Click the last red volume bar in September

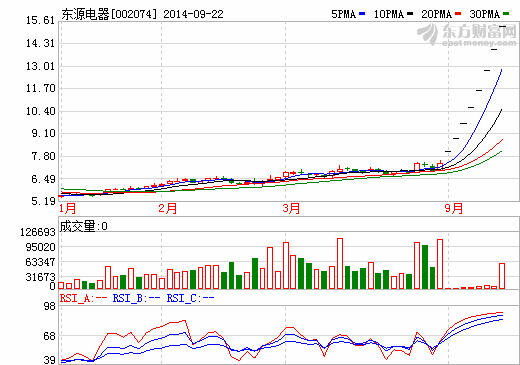502,276
